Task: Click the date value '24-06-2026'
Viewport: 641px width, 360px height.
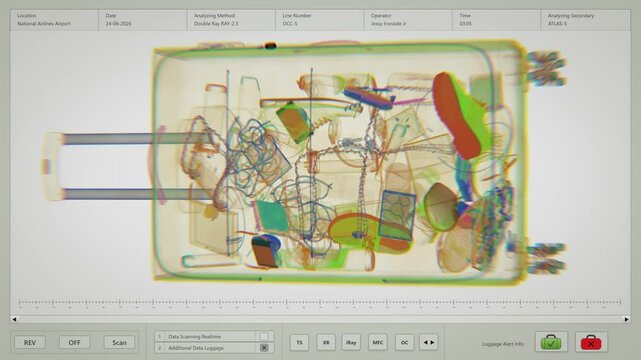Action: coord(118,24)
